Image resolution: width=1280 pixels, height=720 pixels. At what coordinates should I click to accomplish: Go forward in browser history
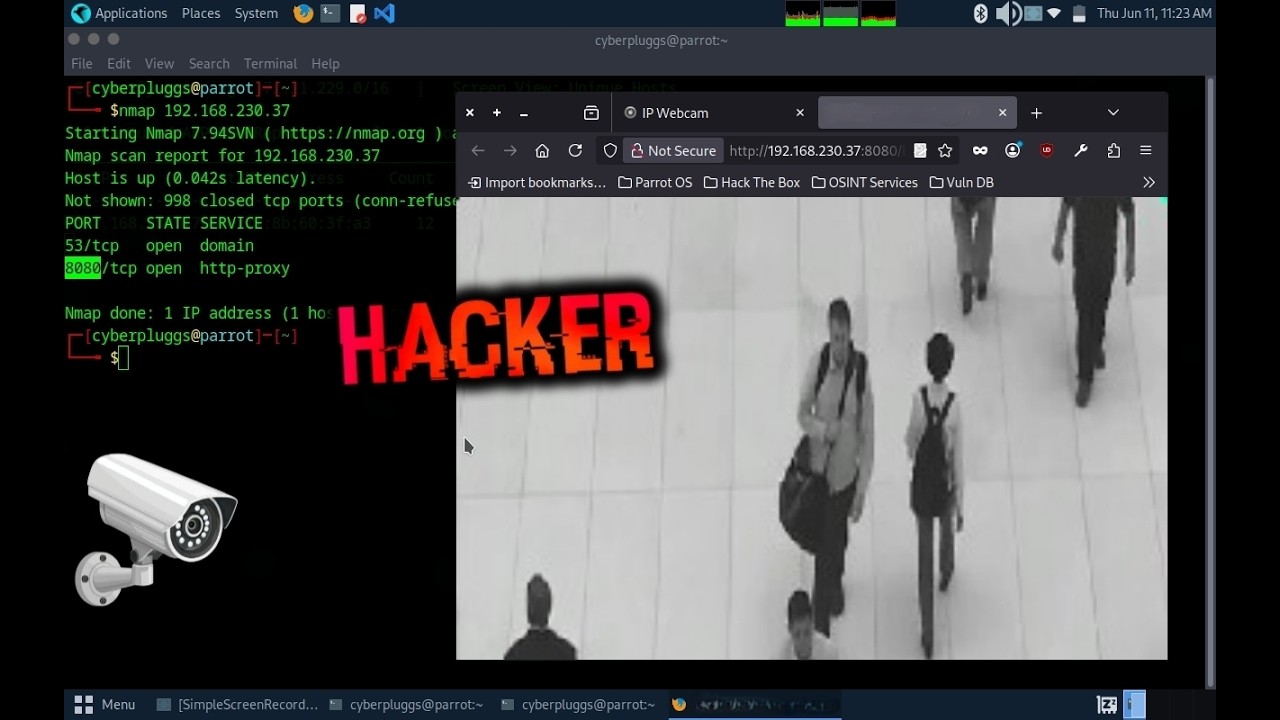click(x=510, y=150)
